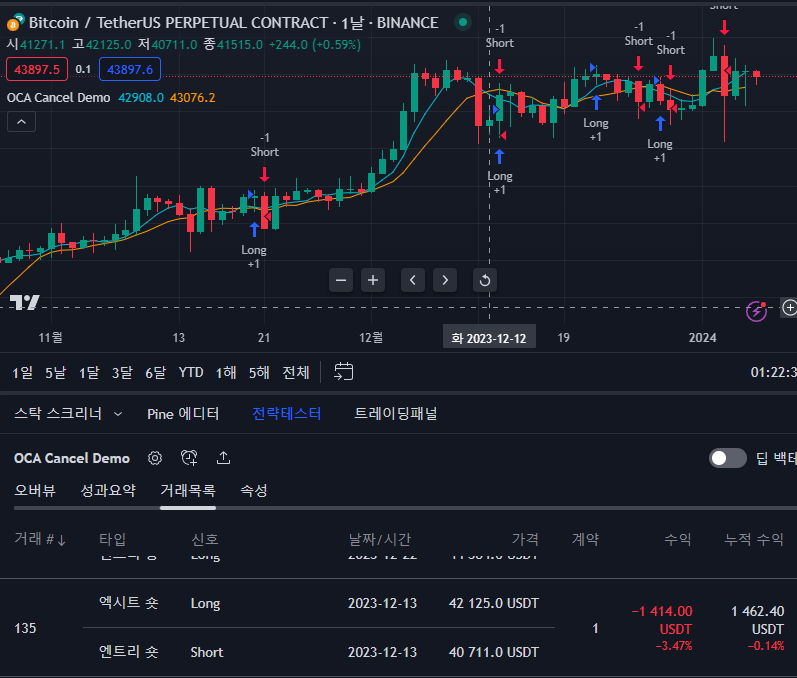This screenshot has height=678, width=797.
Task: Select the 거래목록 trade list tab
Action: 188,490
